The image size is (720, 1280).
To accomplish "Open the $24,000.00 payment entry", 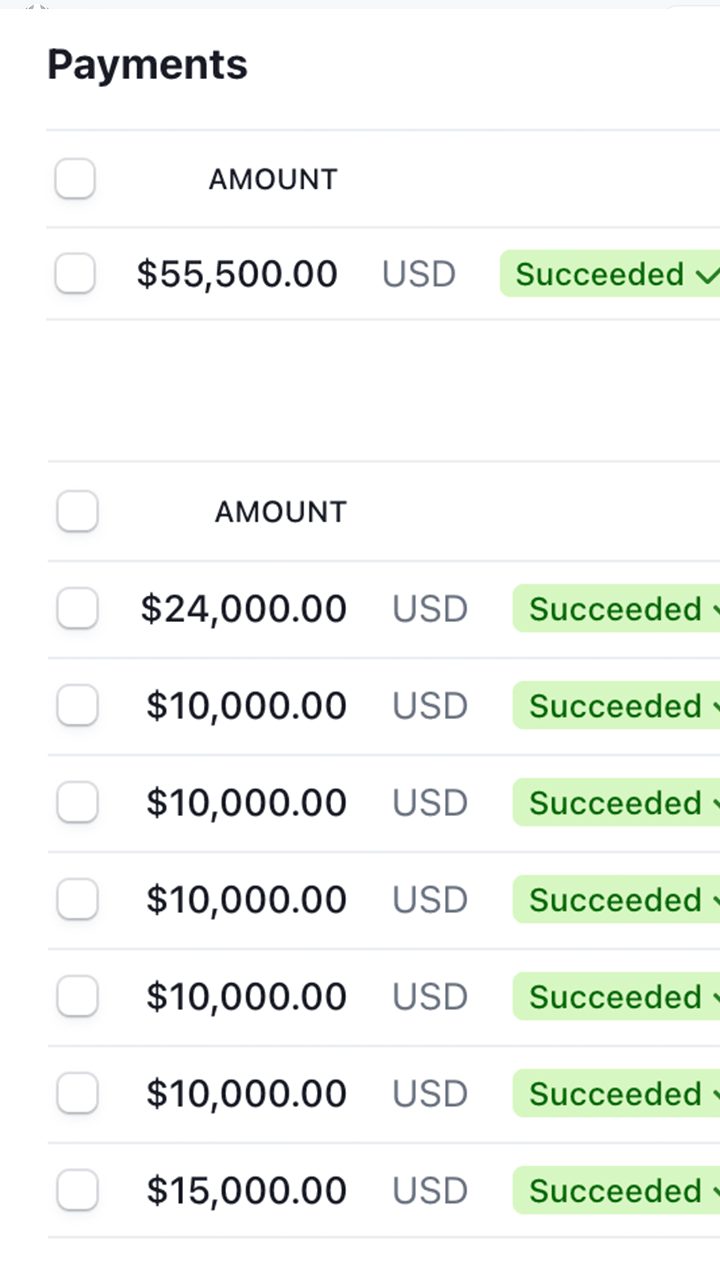I will pos(243,609).
